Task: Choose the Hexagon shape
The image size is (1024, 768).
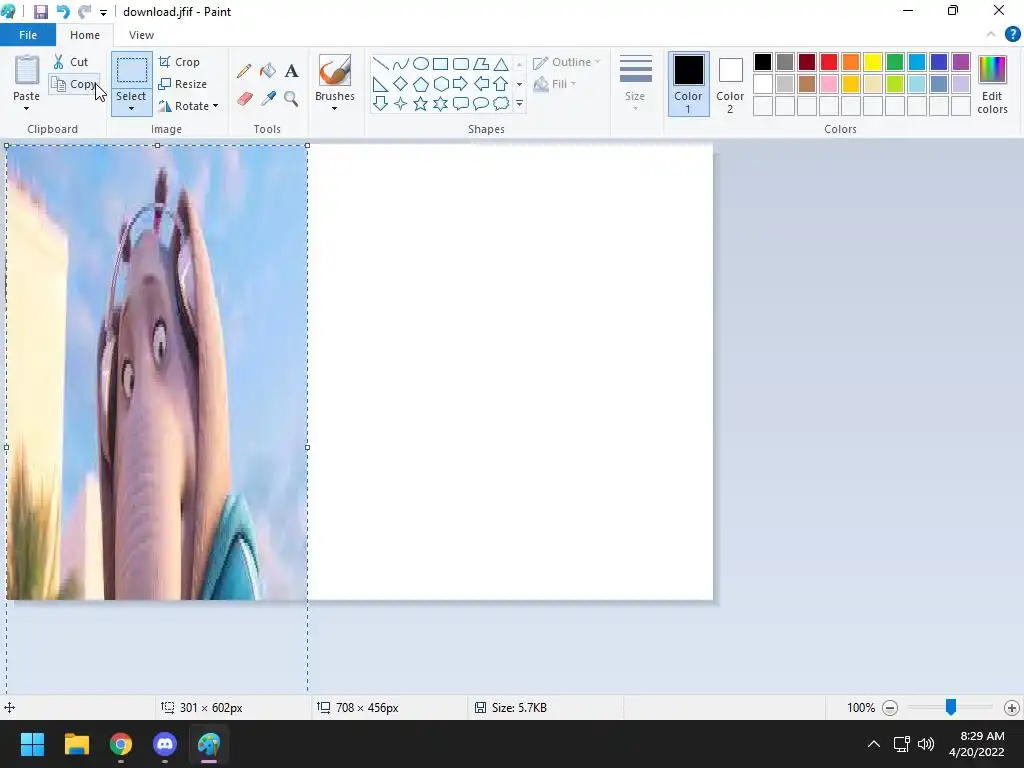Action: point(441,84)
